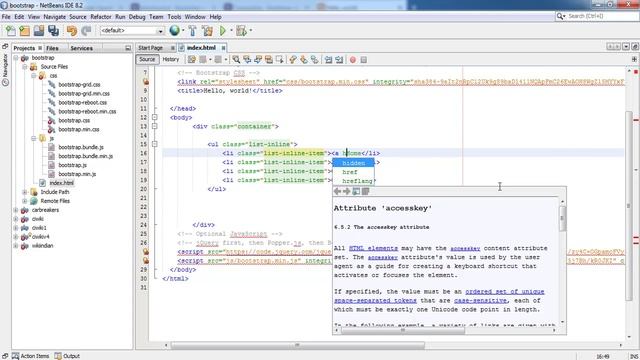Click the Find Previous Occurrence icon
640x360 pixels.
pos(247,60)
